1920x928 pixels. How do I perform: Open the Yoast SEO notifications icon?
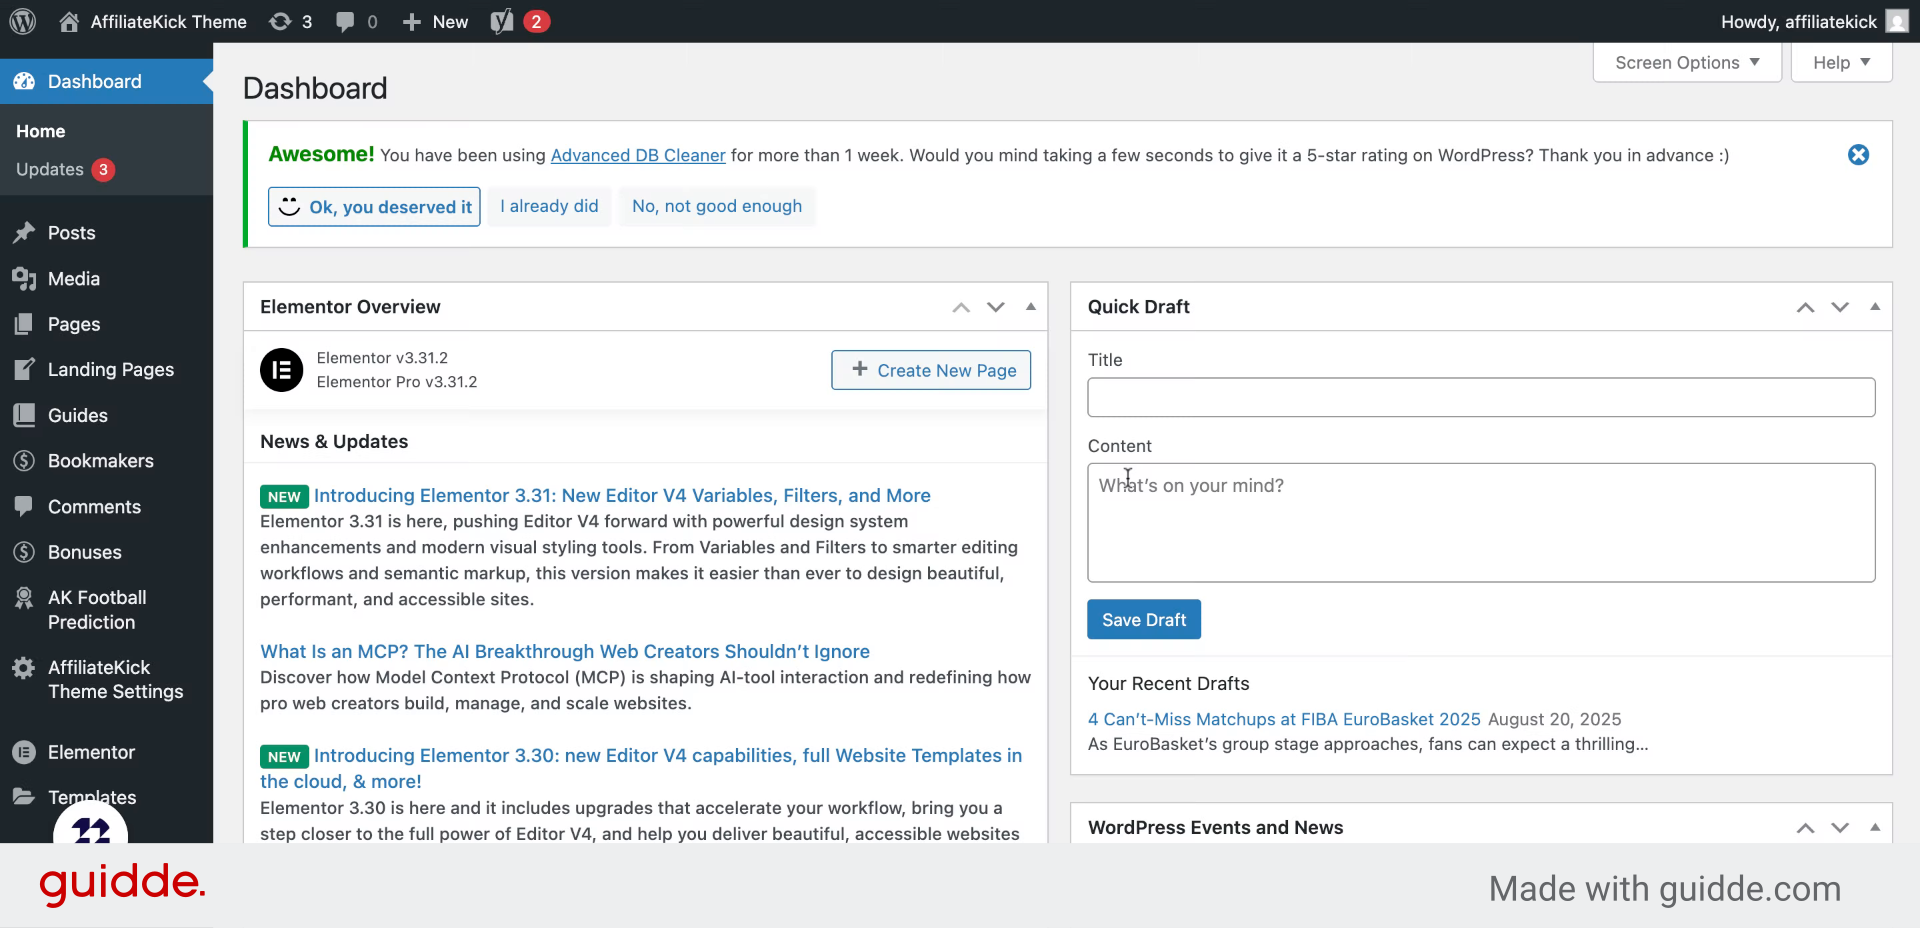tap(502, 21)
